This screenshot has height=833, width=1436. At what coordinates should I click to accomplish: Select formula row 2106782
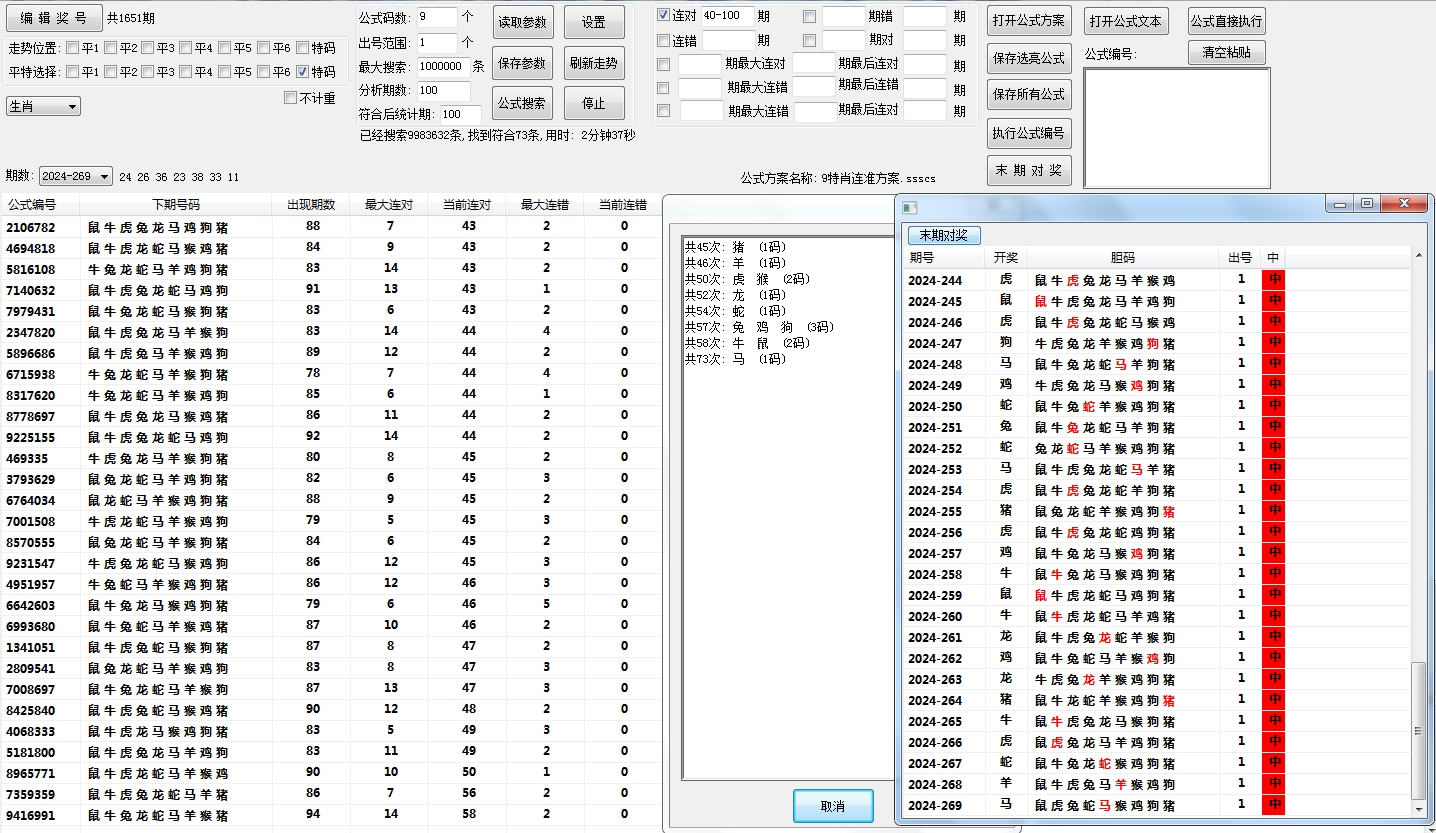(31, 227)
